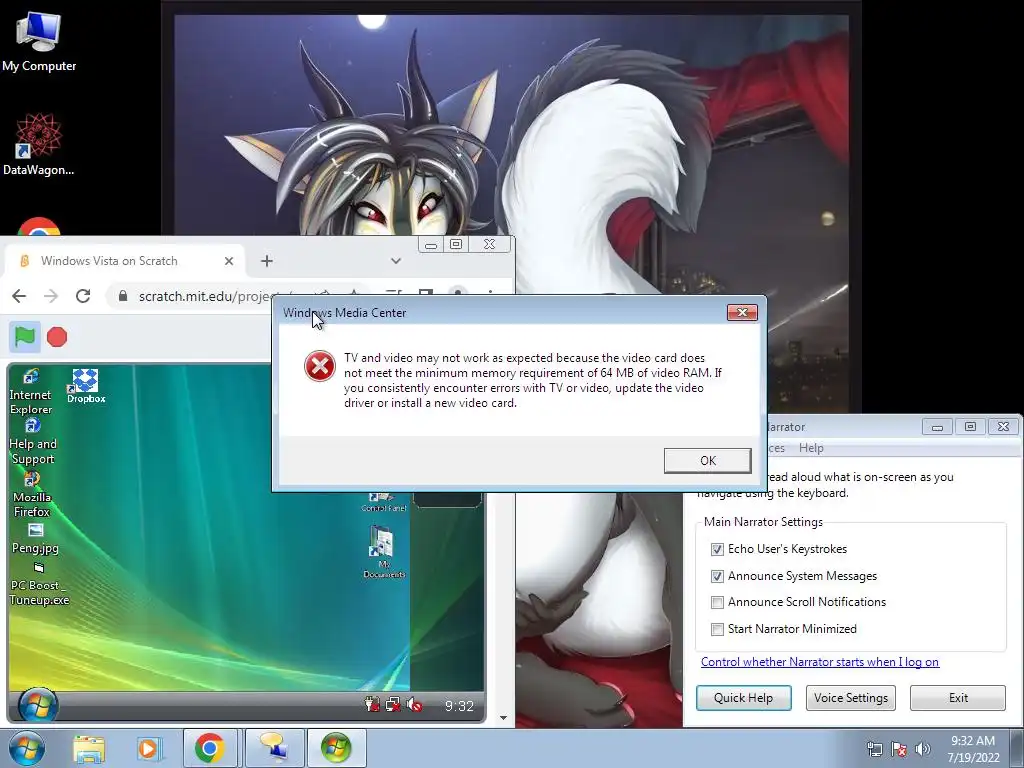Click the padlock icon in Chrome's address bar

tap(123, 296)
